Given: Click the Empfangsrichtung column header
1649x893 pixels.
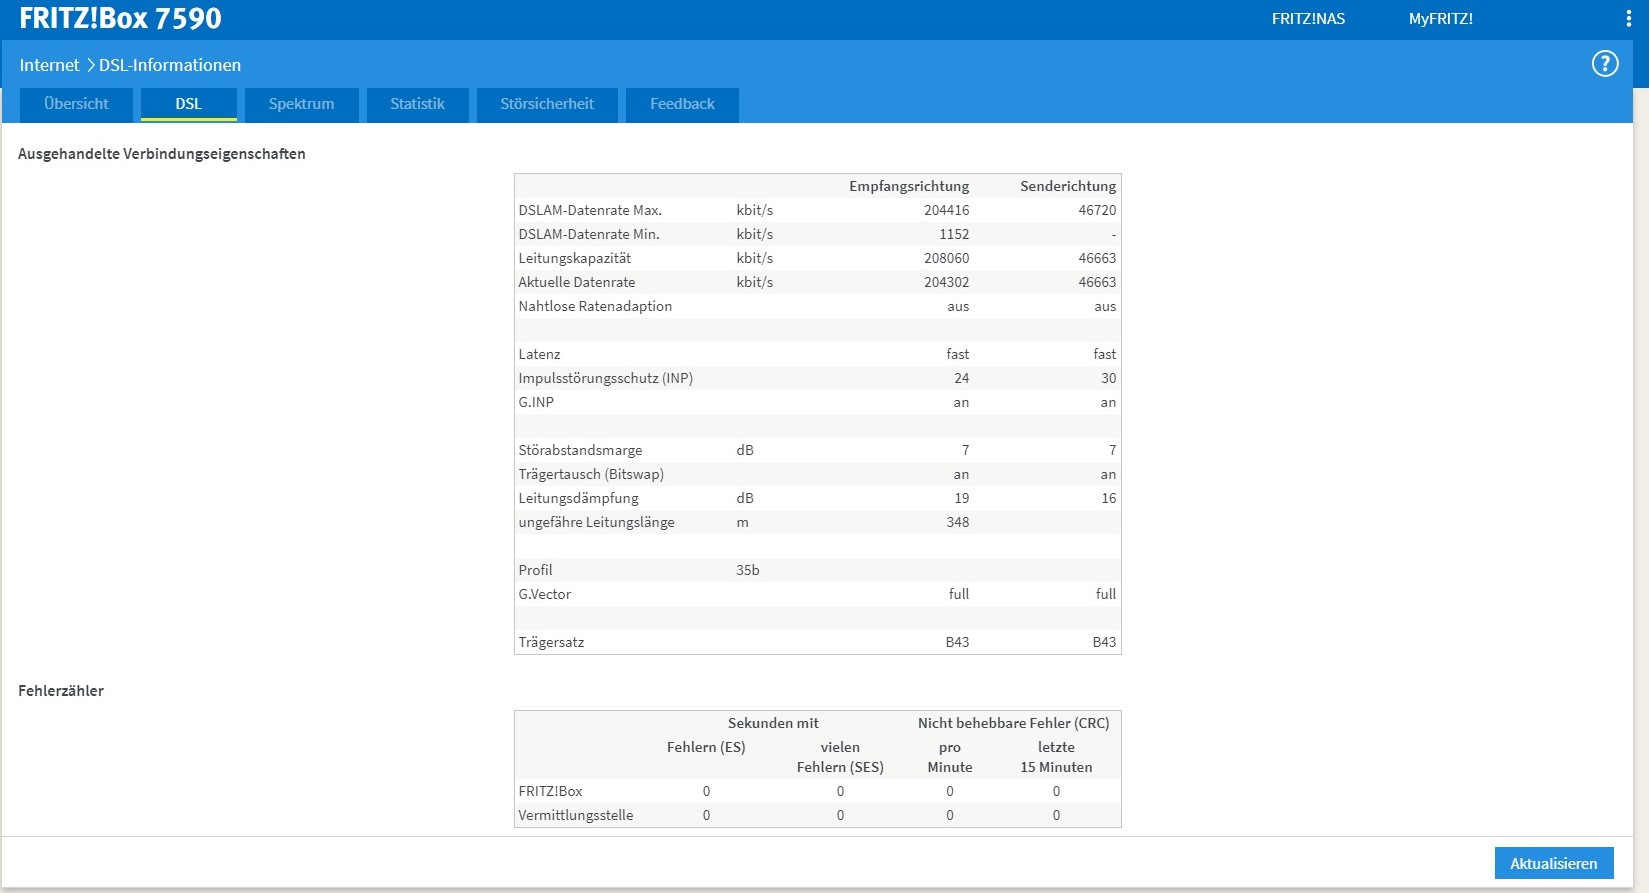Looking at the screenshot, I should click(x=909, y=186).
